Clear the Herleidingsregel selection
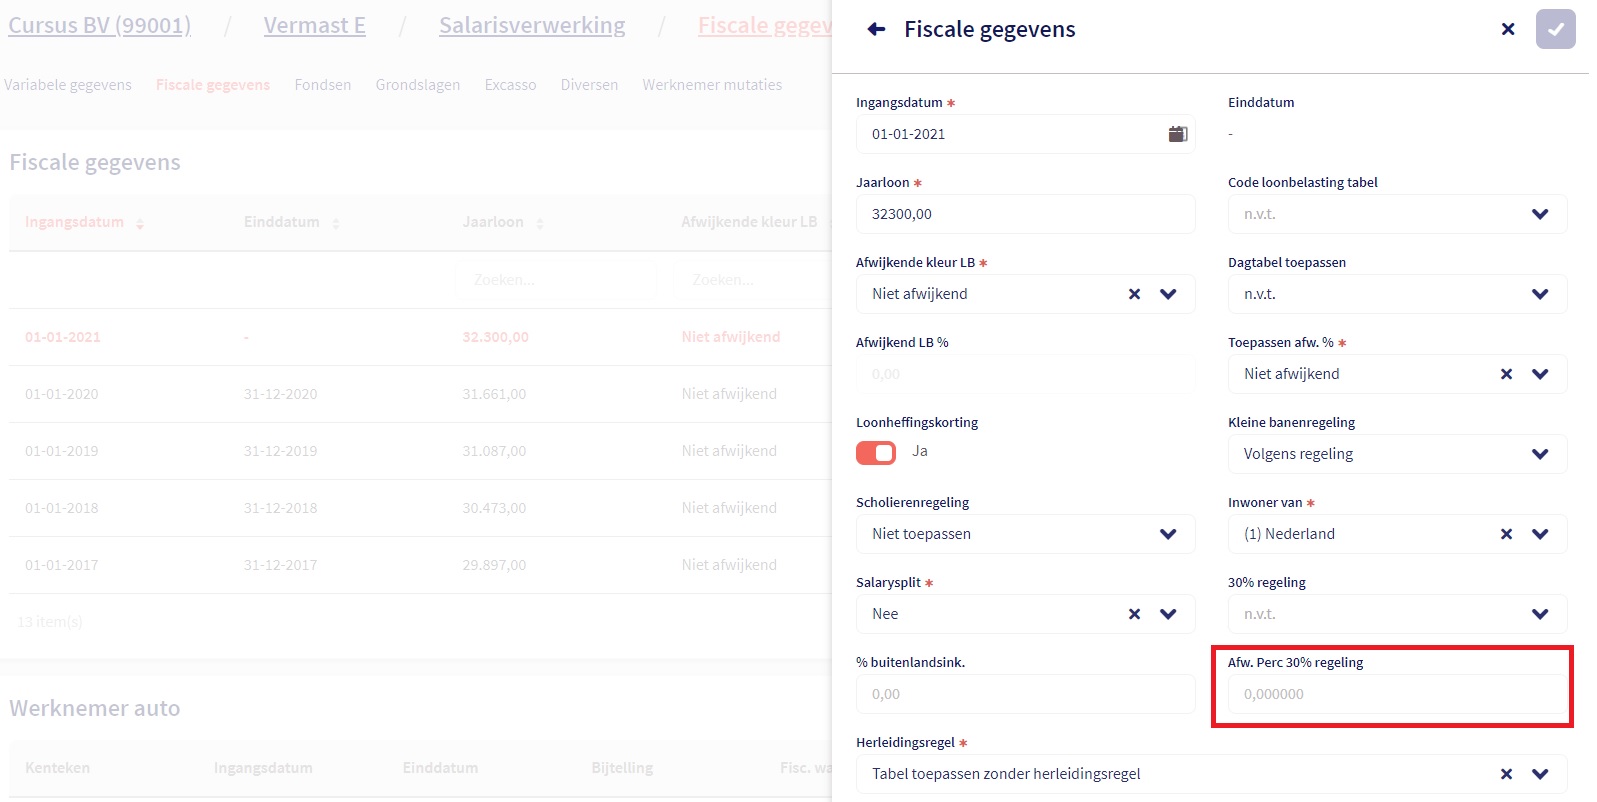The width and height of the screenshot is (1597, 802). (1506, 774)
